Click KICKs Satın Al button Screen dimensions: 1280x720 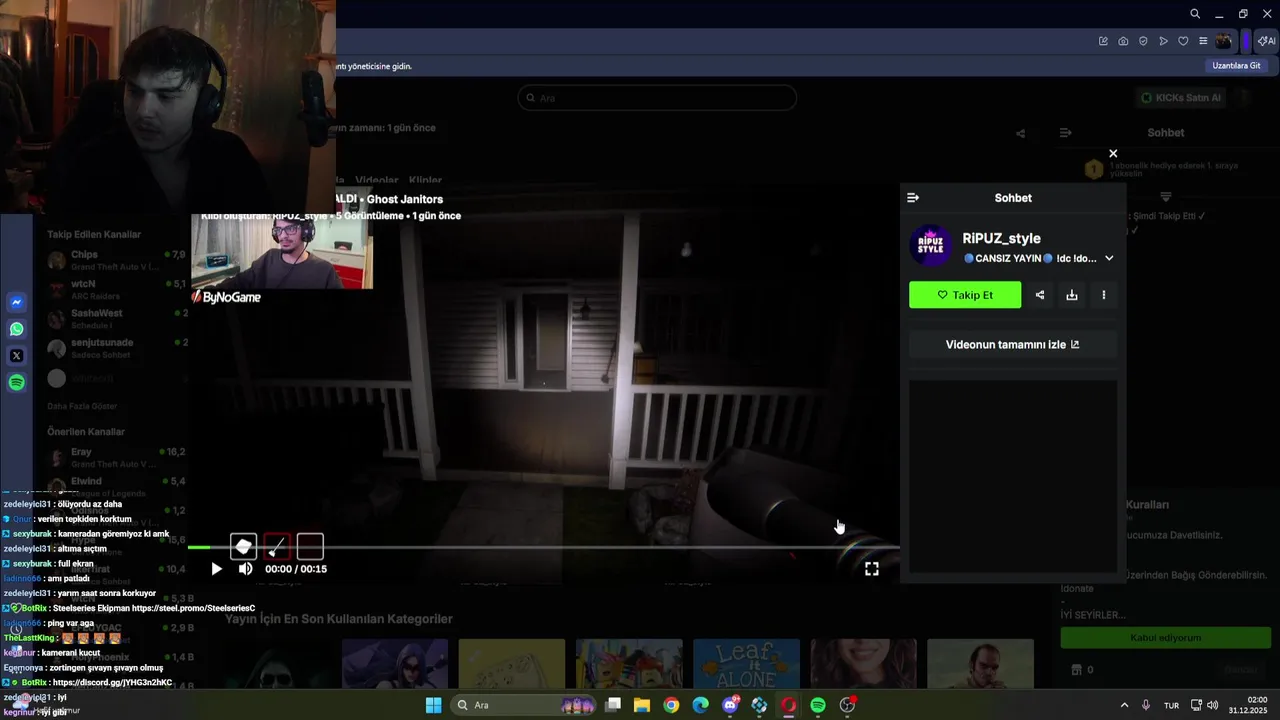tap(1181, 98)
